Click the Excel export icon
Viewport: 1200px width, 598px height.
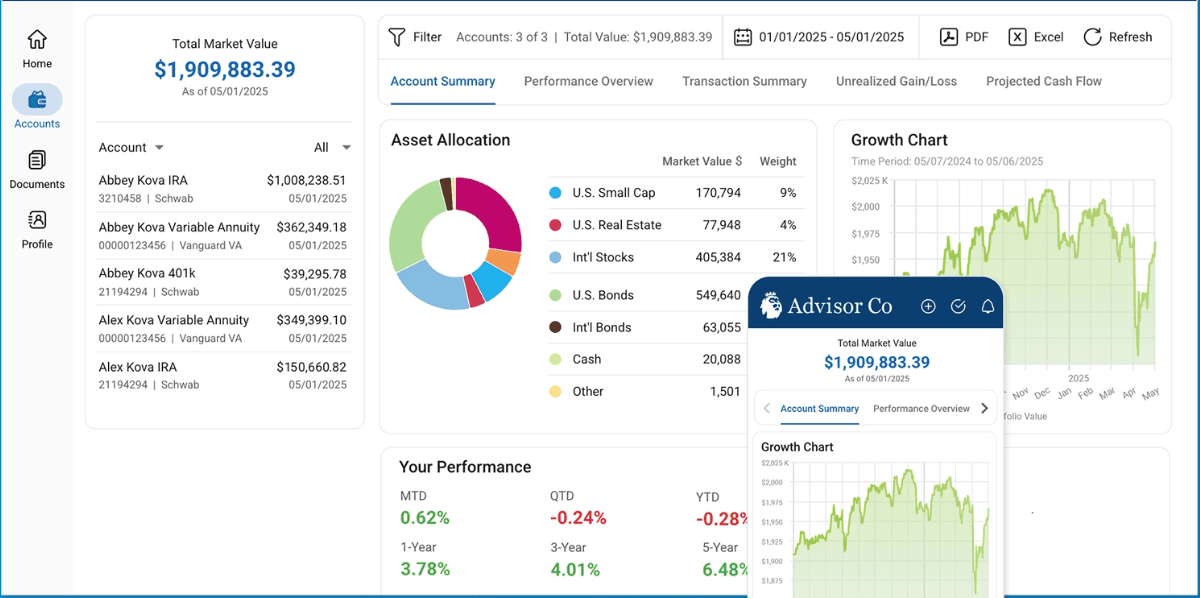[1017, 37]
